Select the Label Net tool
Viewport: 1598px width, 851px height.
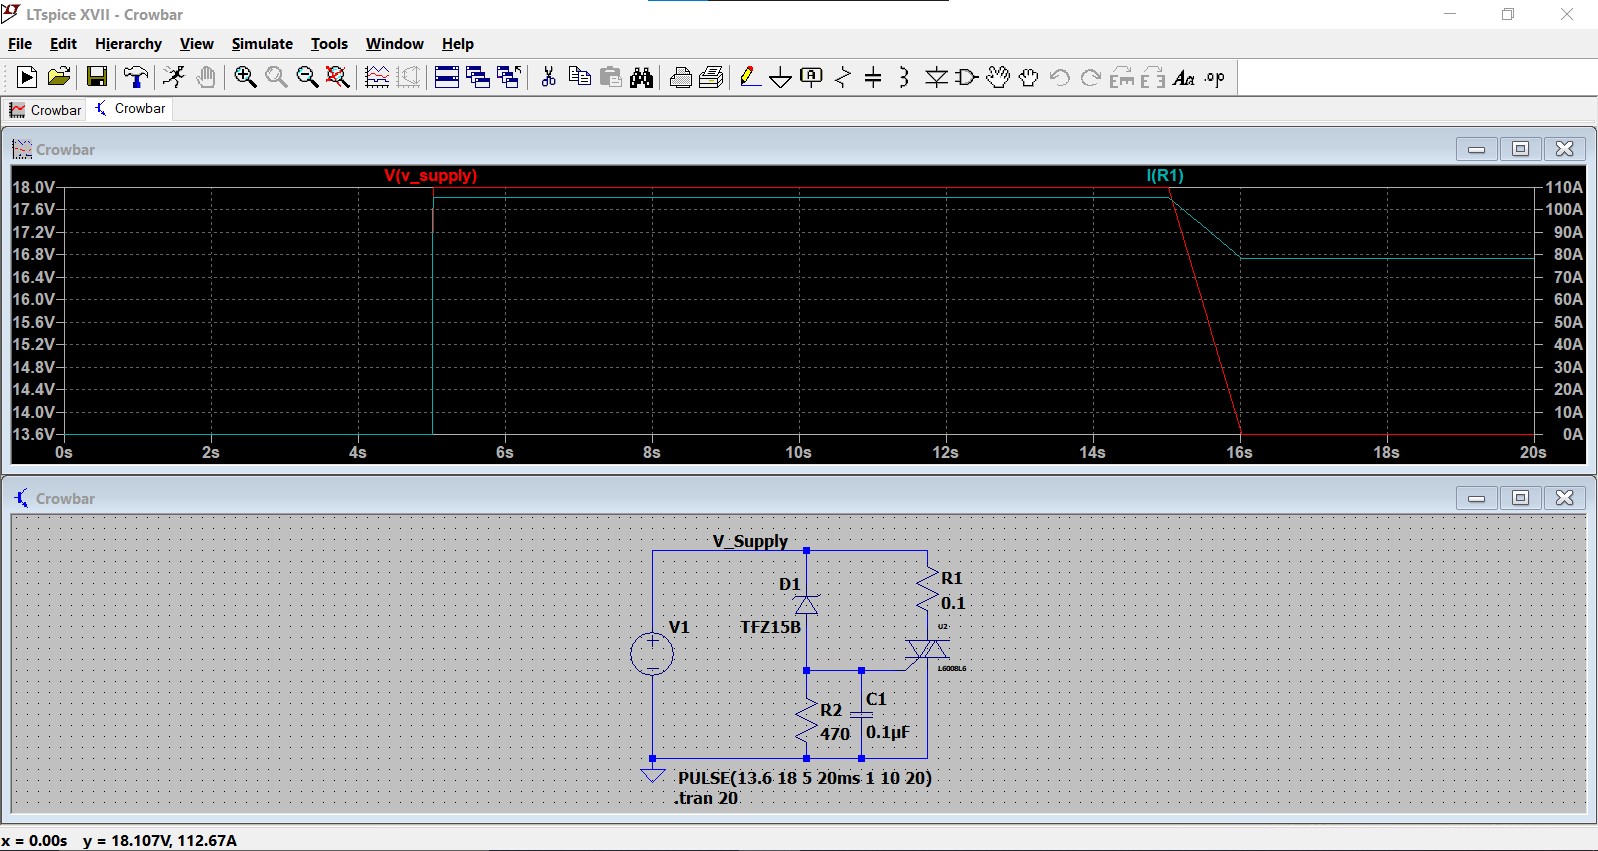tap(812, 77)
